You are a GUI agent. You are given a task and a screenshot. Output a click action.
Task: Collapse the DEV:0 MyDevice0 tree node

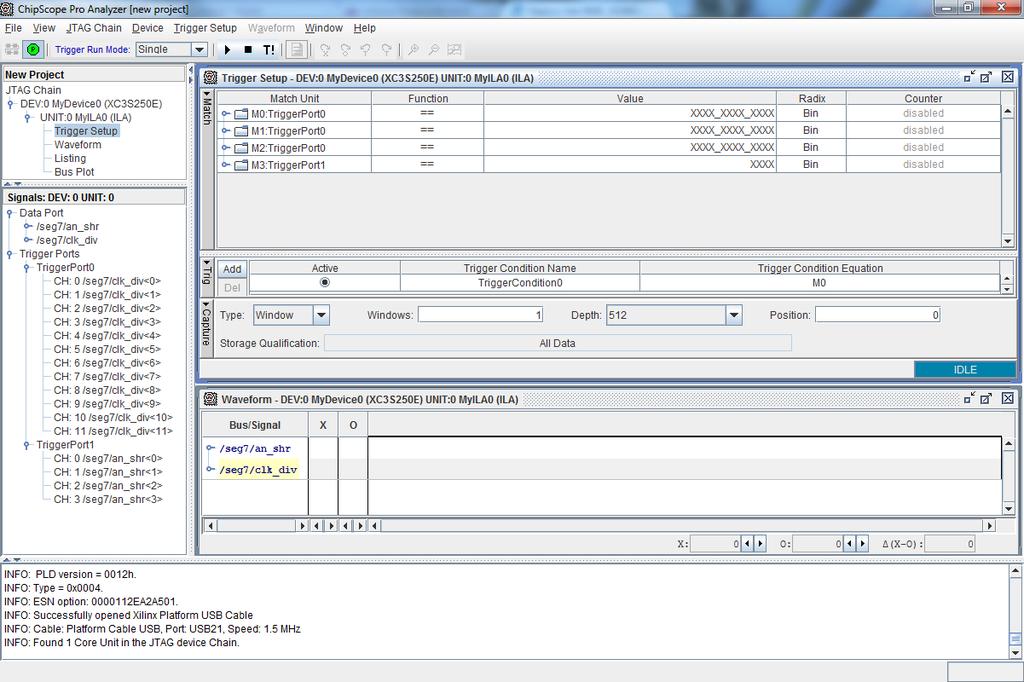click(10, 104)
